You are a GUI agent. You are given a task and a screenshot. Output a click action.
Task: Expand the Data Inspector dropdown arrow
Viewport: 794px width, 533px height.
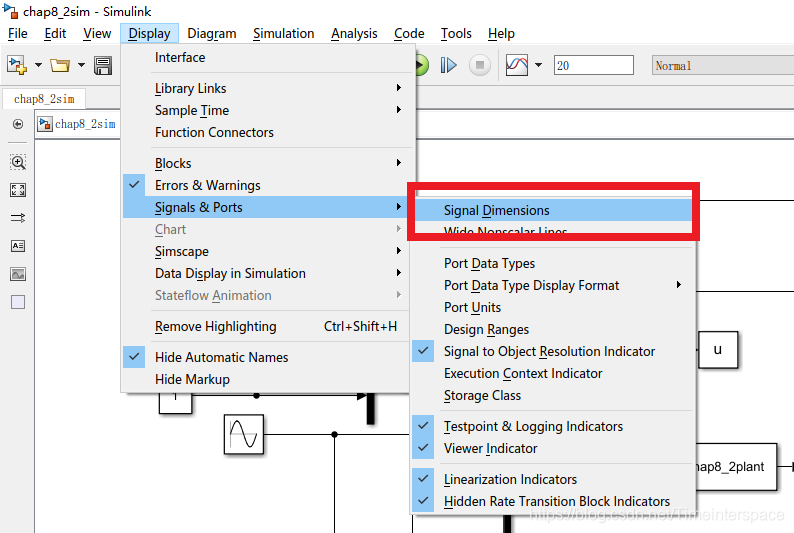[538, 65]
